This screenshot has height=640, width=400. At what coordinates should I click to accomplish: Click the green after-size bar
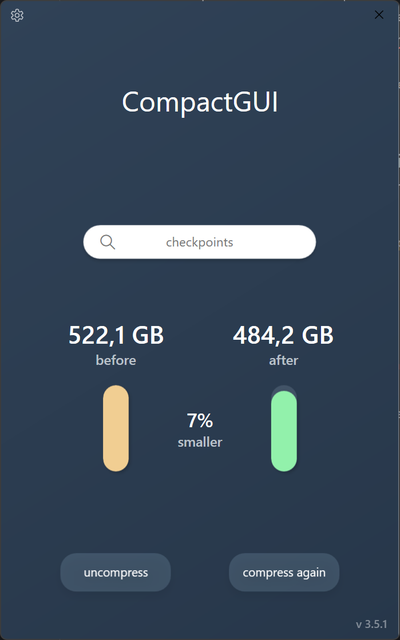click(284, 431)
